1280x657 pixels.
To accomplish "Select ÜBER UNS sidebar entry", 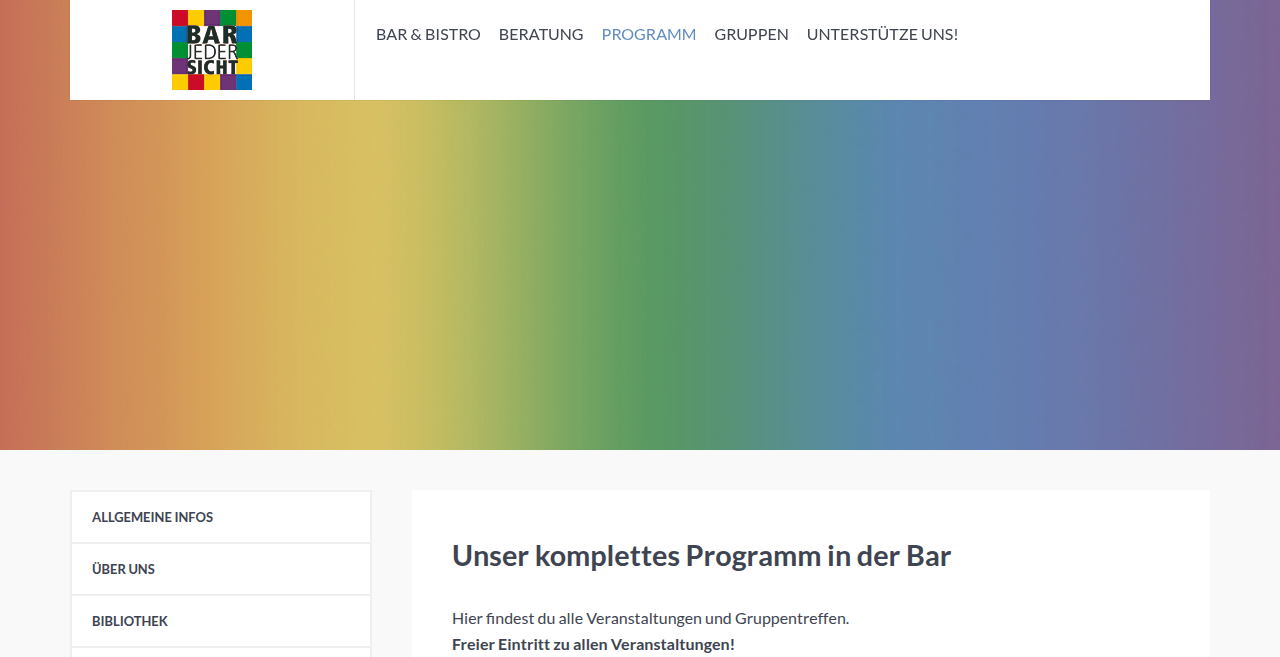I will point(221,569).
